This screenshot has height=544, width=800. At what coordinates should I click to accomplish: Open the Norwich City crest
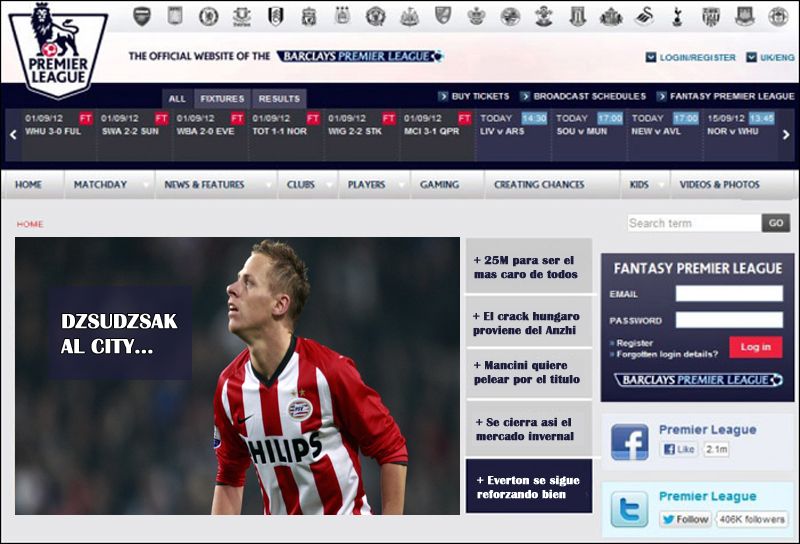(442, 15)
